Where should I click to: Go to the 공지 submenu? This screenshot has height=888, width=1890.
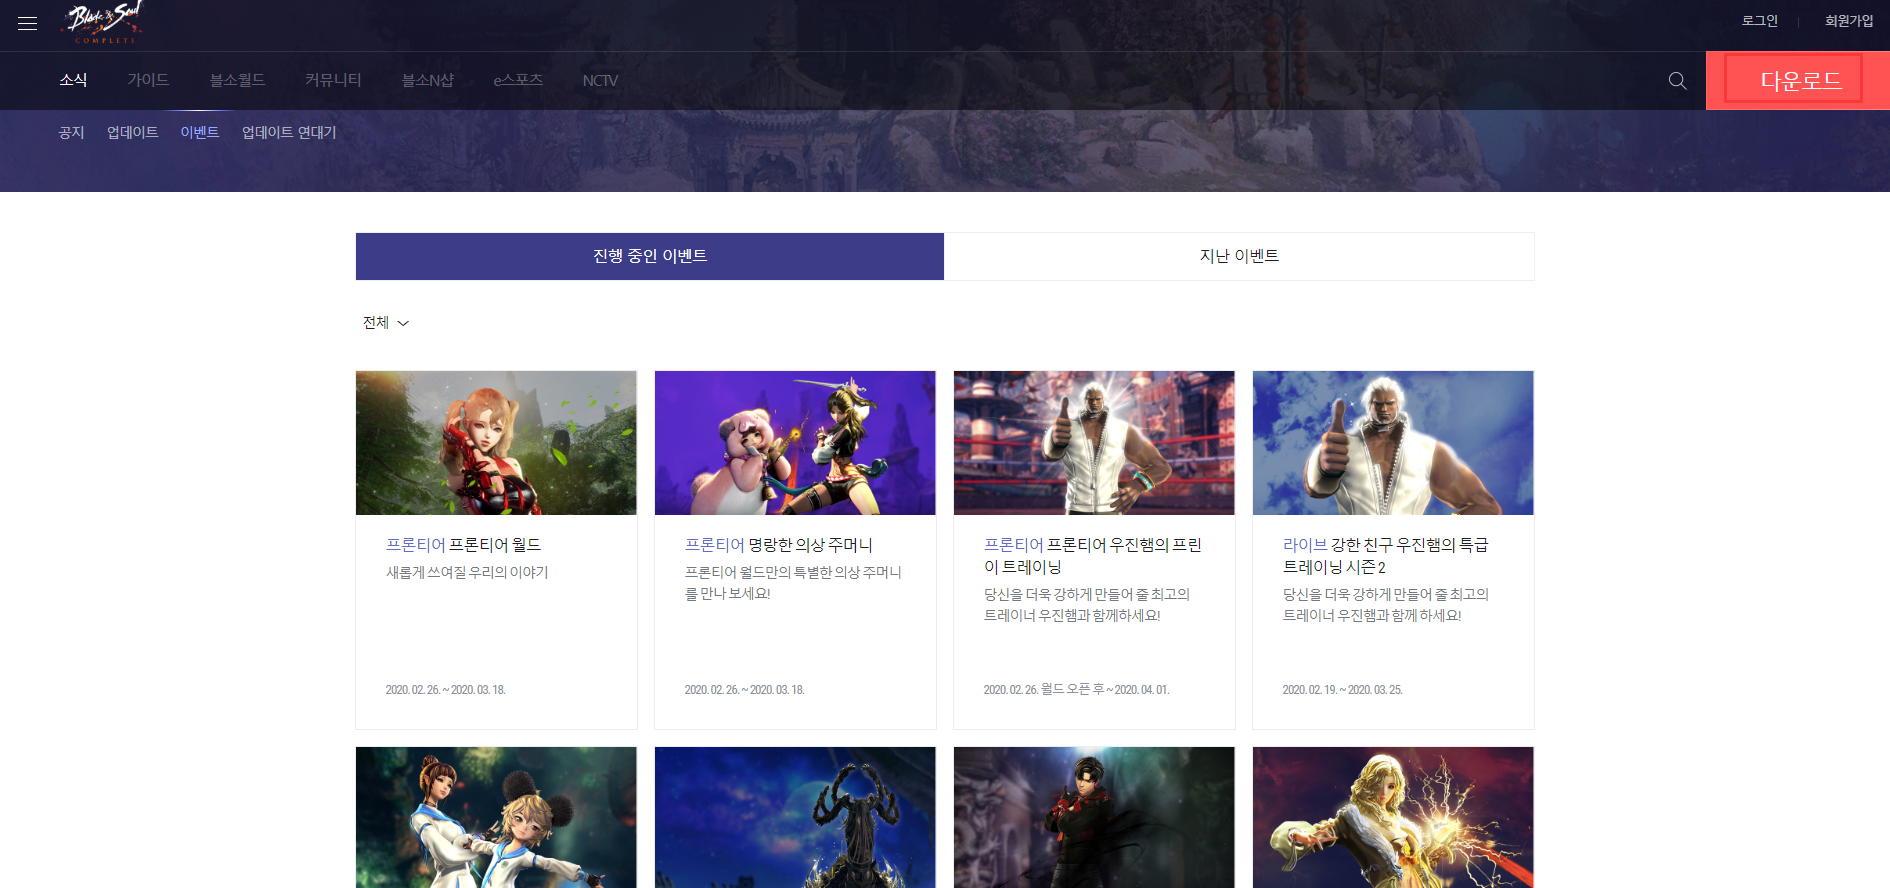(71, 133)
